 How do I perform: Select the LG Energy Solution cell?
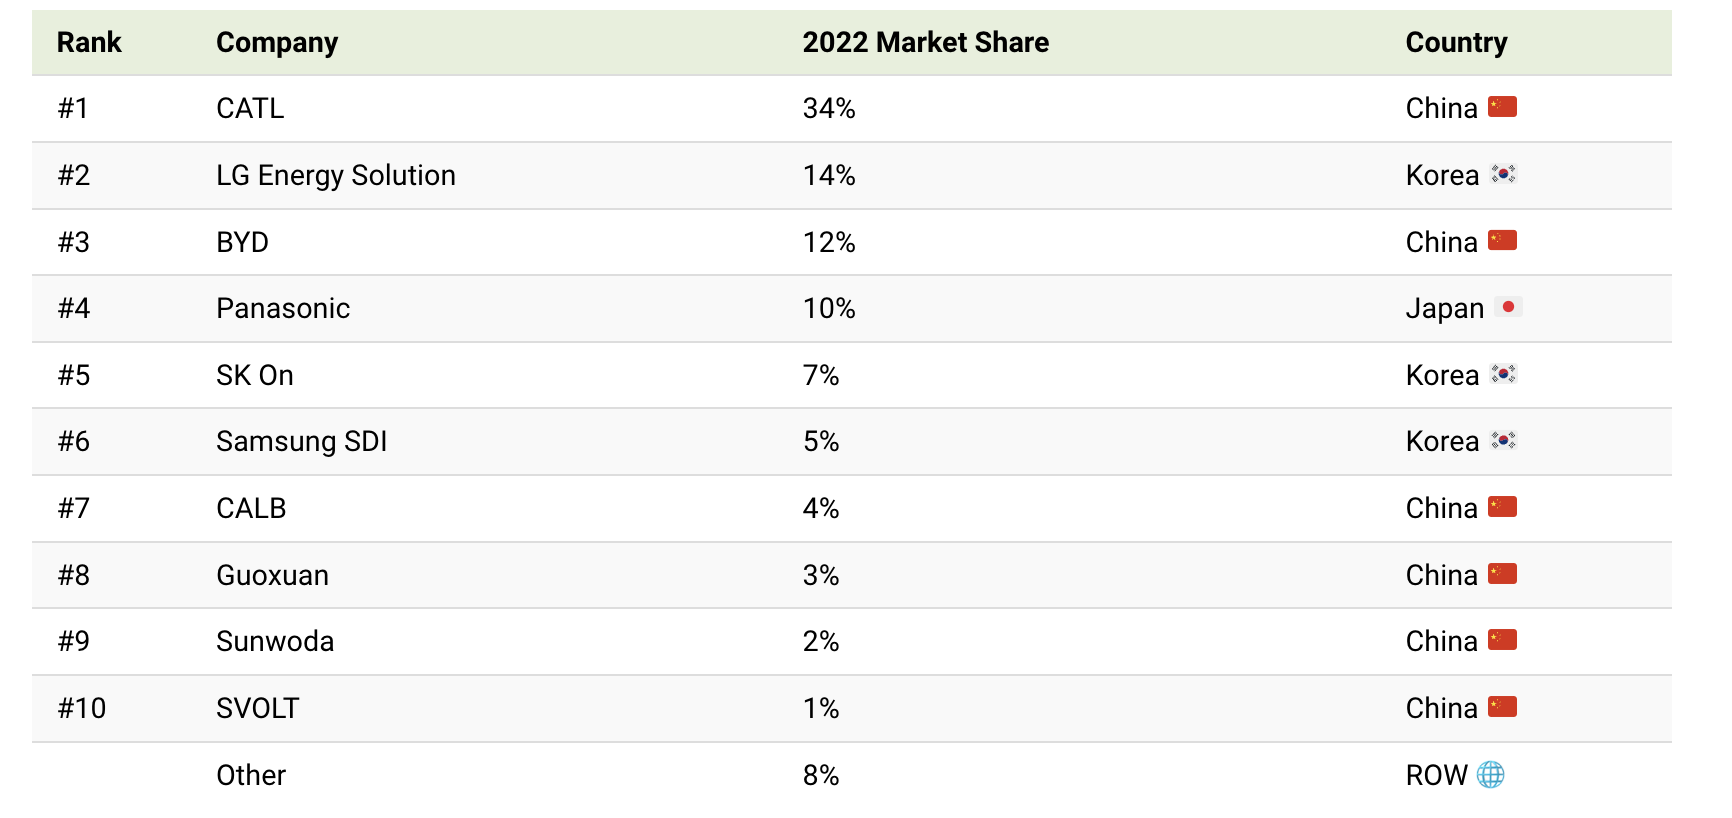click(x=335, y=175)
